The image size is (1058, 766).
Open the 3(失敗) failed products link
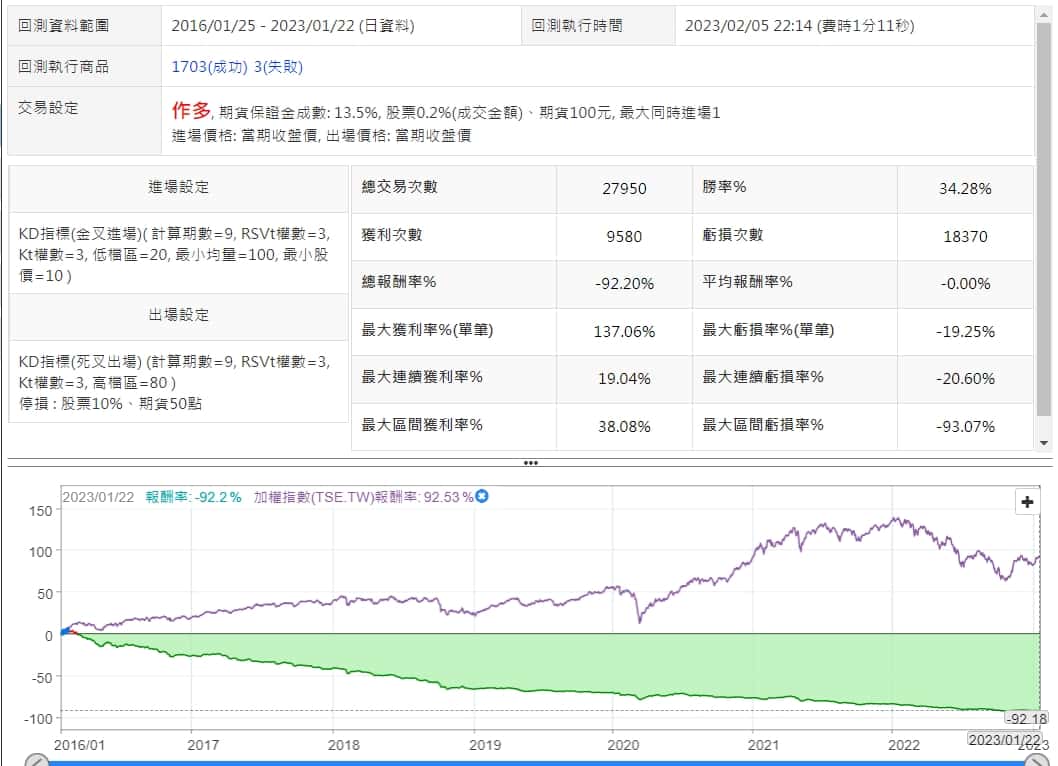pos(279,67)
